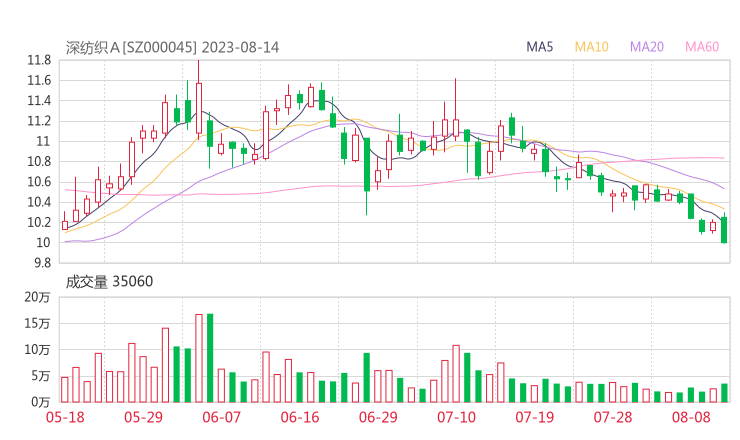The width and height of the screenshot is (740, 440).
Task: Click the 07-28 date axis label
Action: (x=613, y=417)
